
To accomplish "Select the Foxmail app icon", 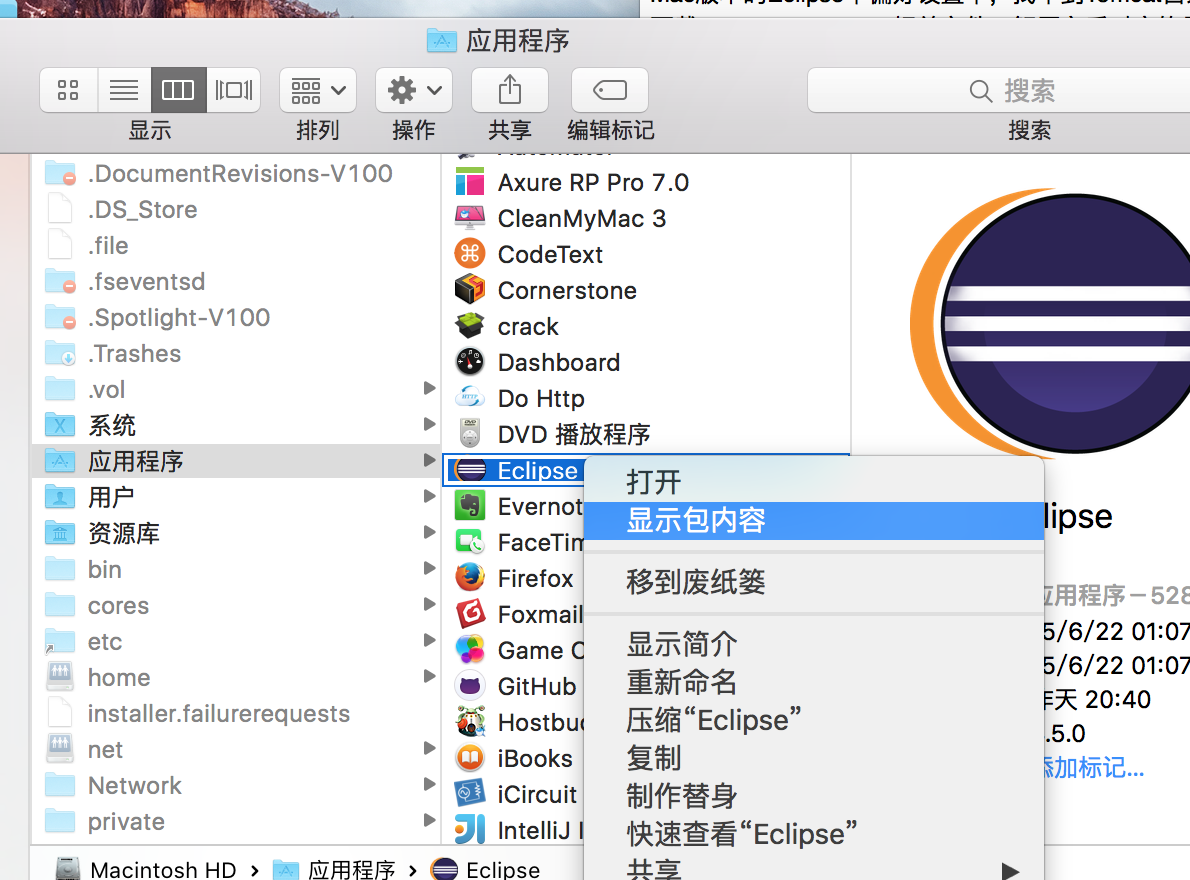I will click(470, 614).
